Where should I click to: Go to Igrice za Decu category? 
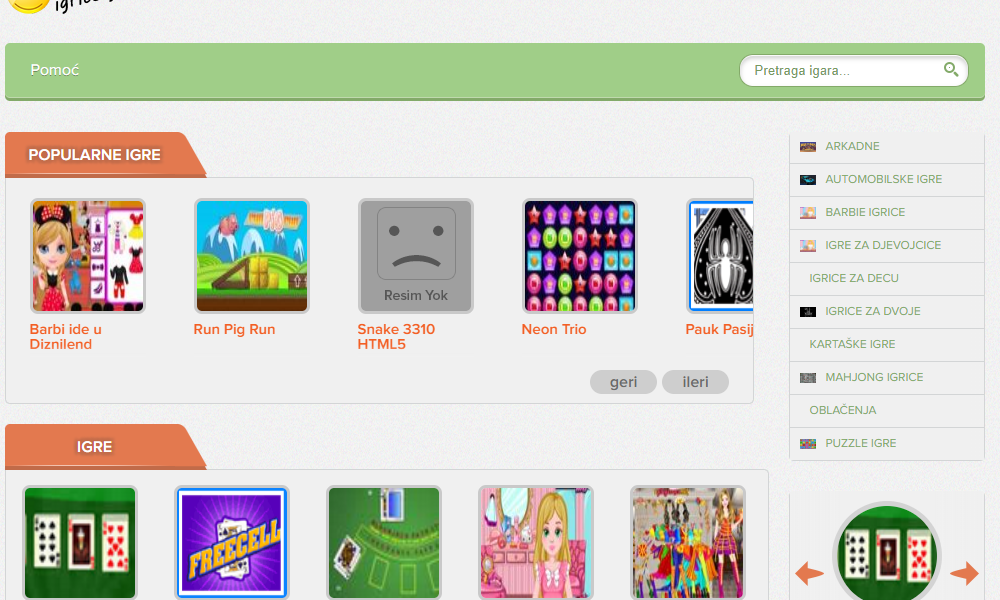(853, 278)
